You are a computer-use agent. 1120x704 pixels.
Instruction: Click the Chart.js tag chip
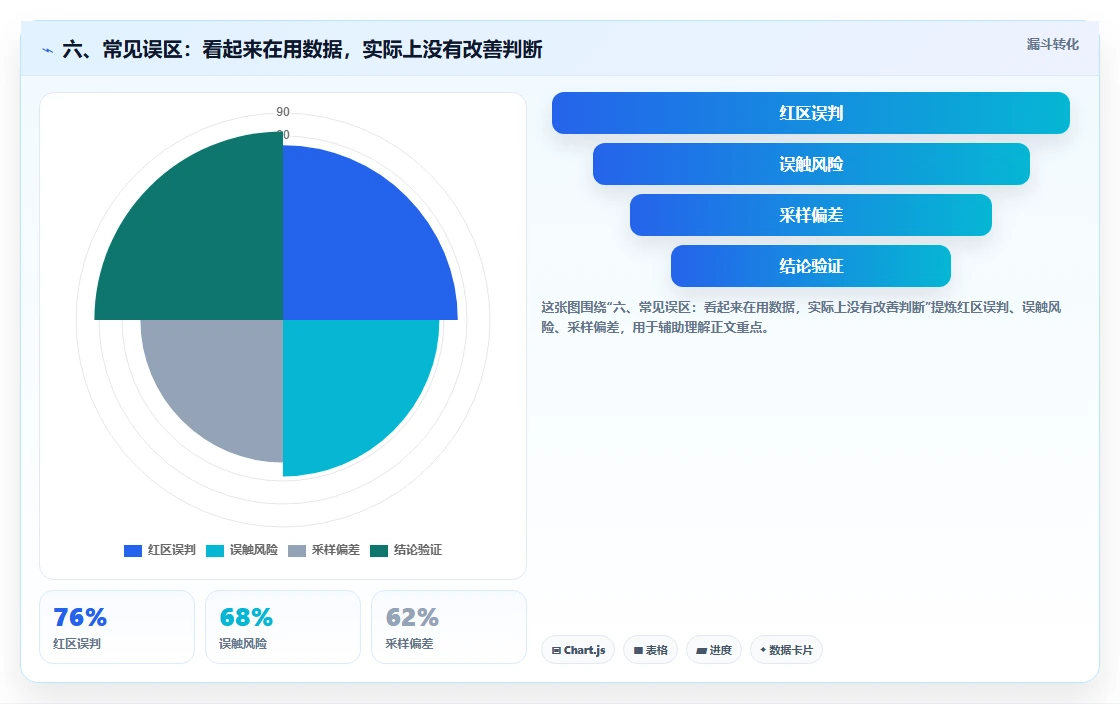point(578,650)
